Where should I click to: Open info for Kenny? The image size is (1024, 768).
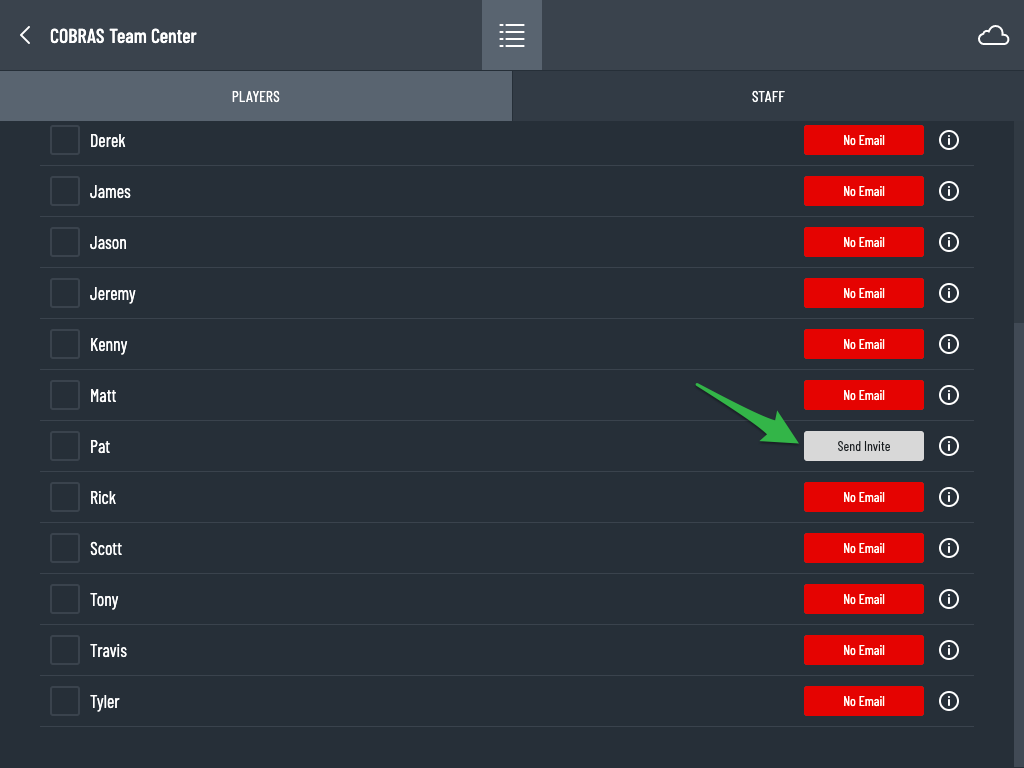click(x=949, y=344)
